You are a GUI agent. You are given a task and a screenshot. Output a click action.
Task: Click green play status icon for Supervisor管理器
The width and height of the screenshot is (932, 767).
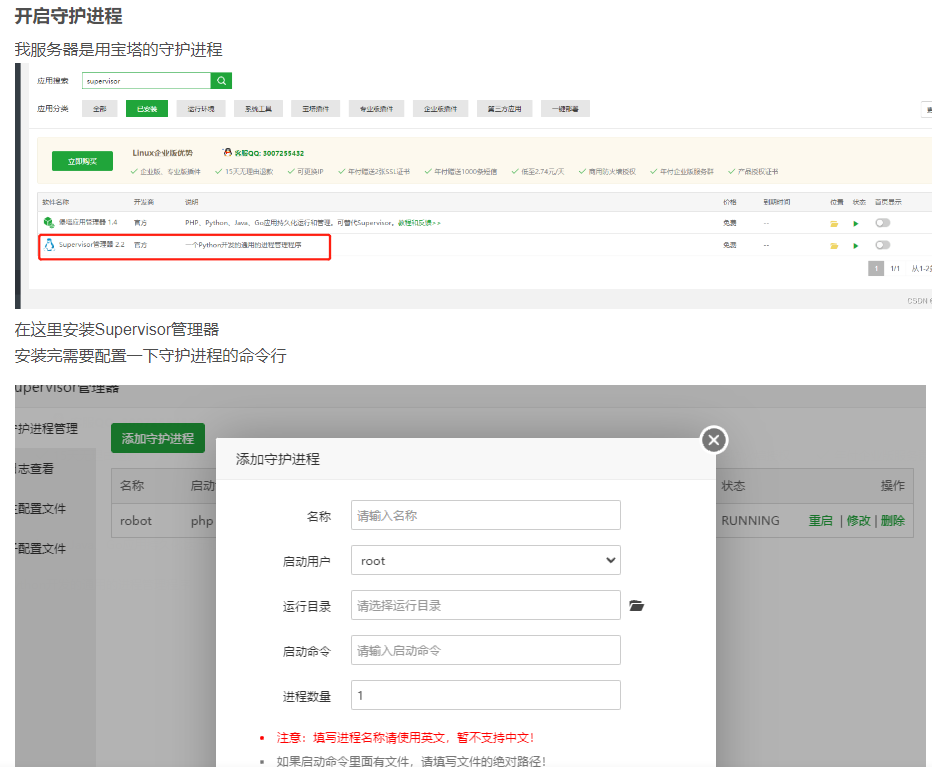[x=856, y=246]
